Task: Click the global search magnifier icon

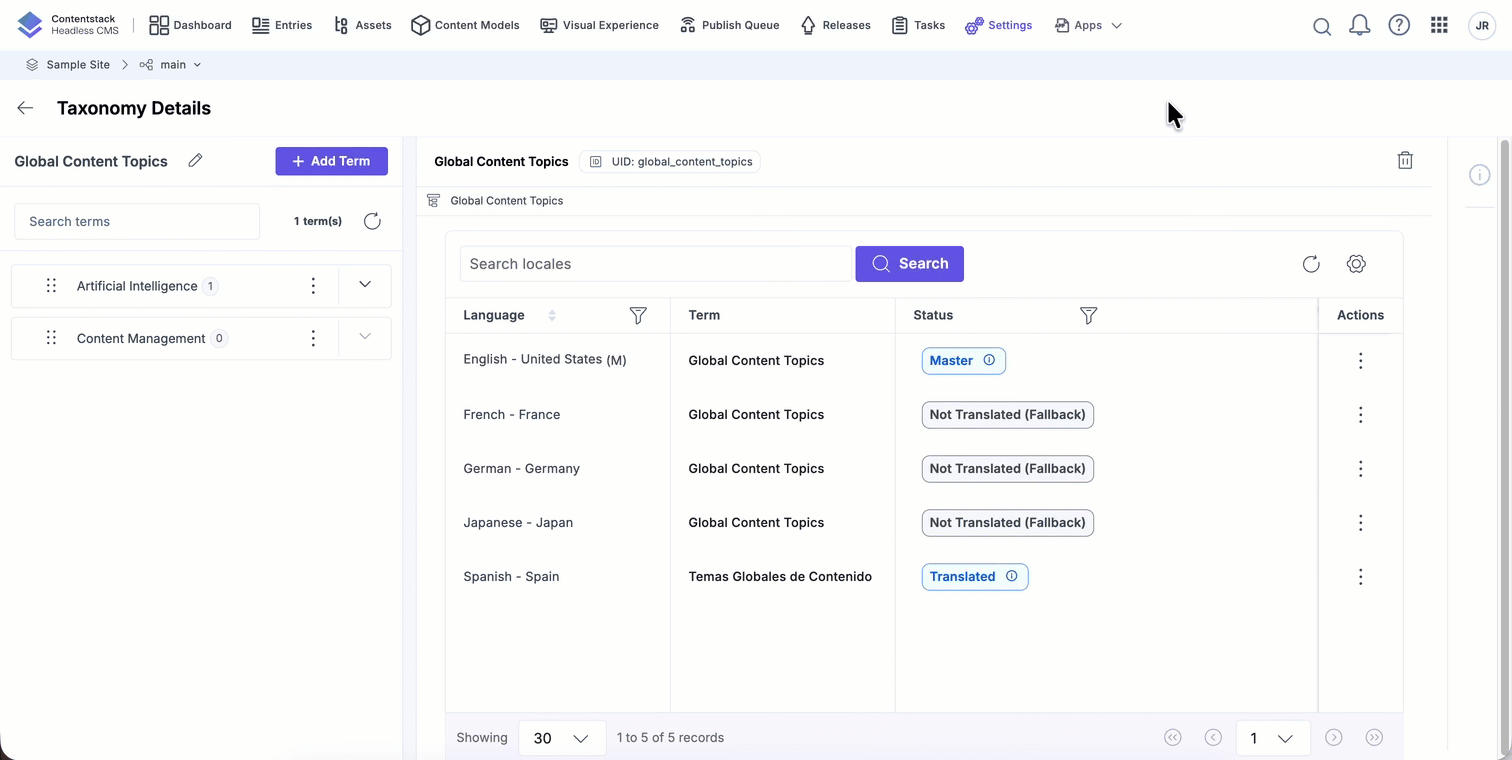Action: click(x=1321, y=26)
